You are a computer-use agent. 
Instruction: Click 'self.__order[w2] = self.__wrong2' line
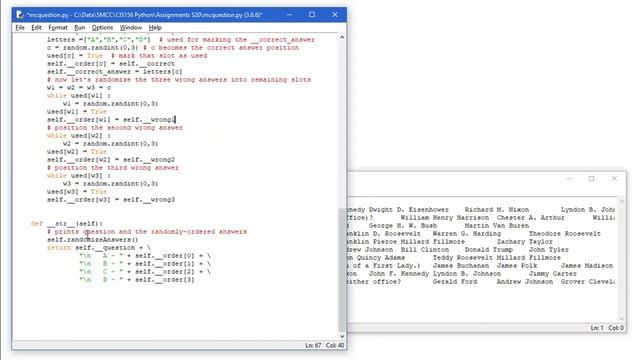point(111,160)
